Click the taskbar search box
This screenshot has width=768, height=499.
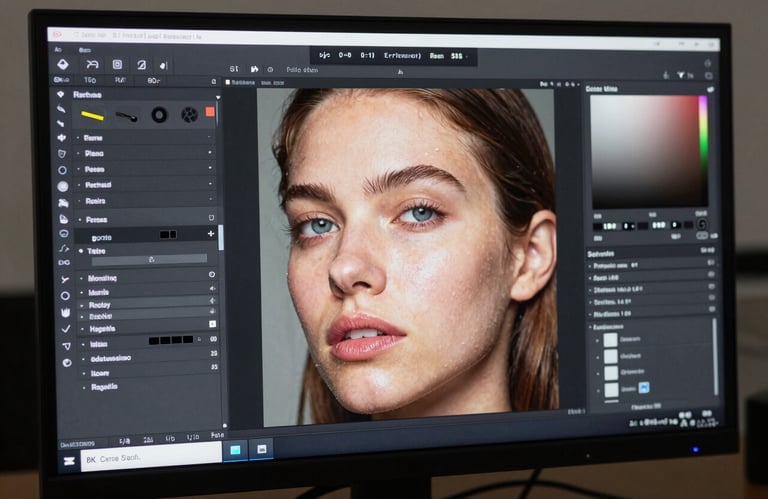[x=151, y=458]
